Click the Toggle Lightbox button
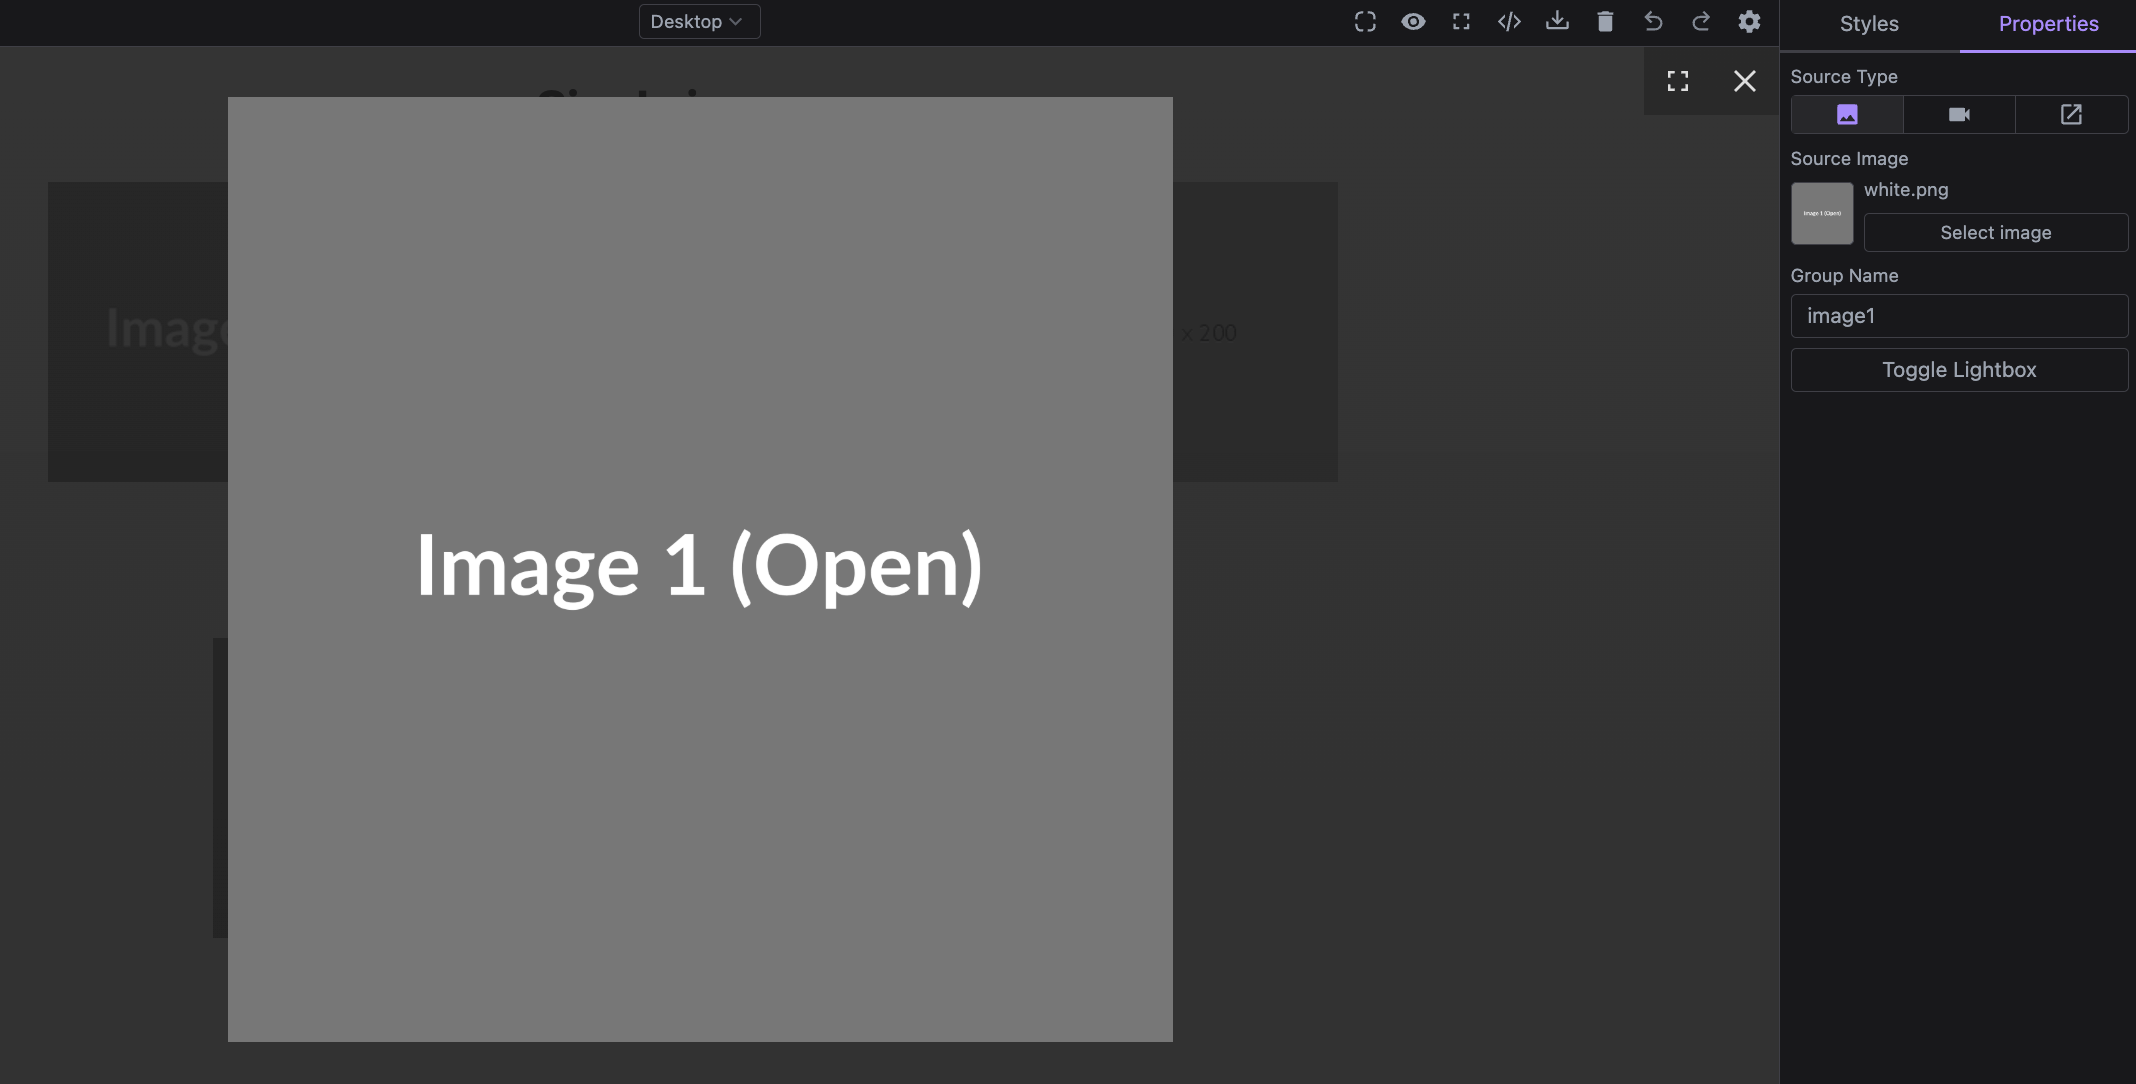The image size is (2136, 1084). coord(1959,369)
